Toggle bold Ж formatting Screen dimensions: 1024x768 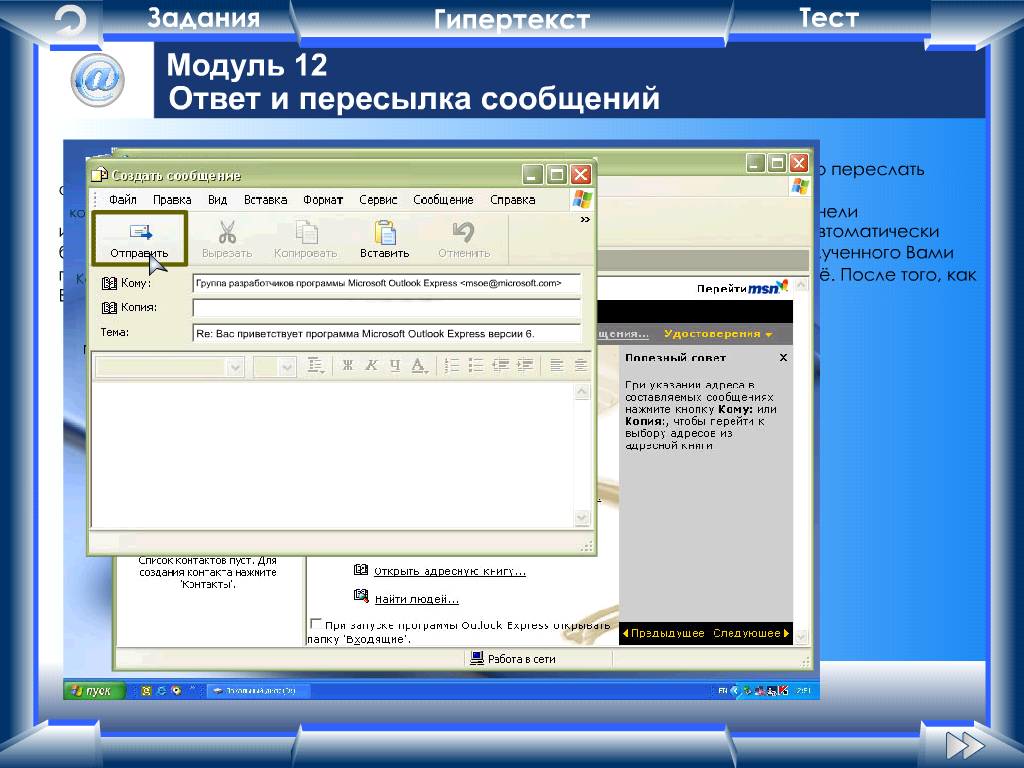tap(347, 366)
